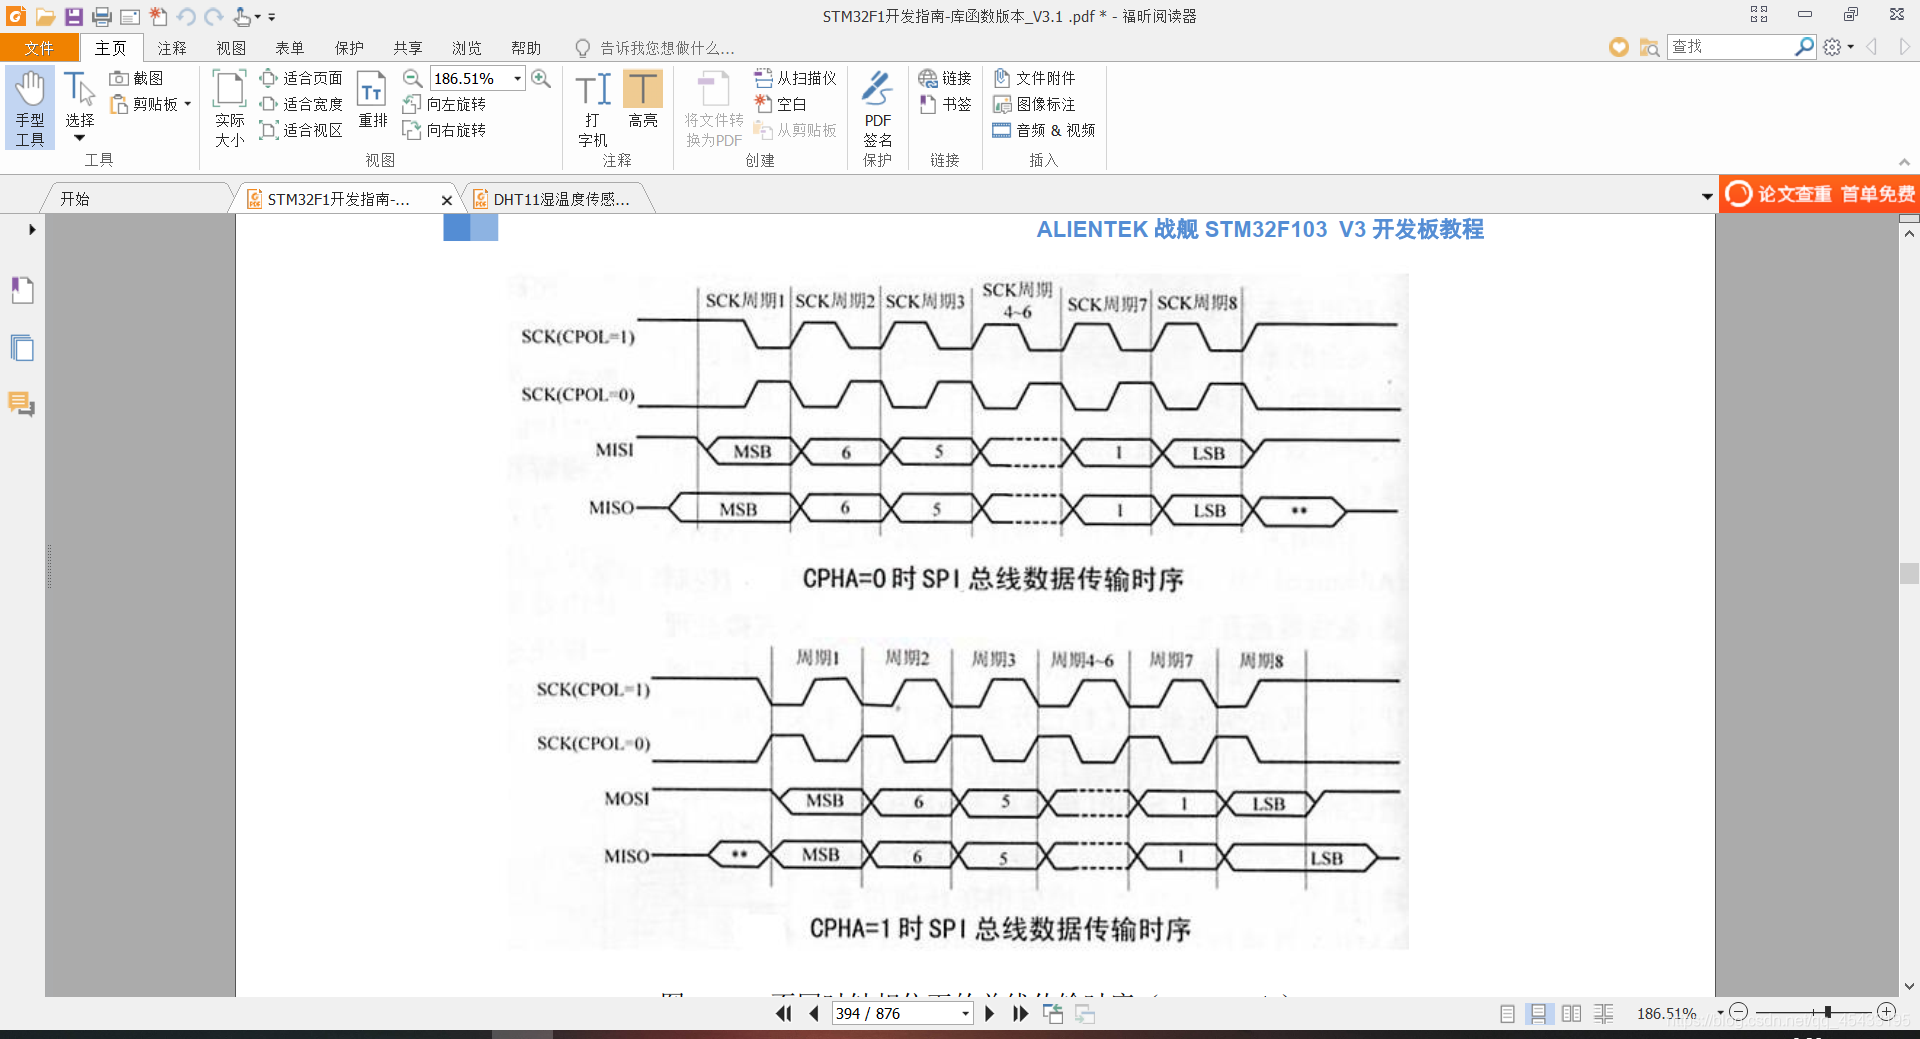Zoom in with the ribbon plus magnifier
The height and width of the screenshot is (1039, 1920).
pos(541,78)
